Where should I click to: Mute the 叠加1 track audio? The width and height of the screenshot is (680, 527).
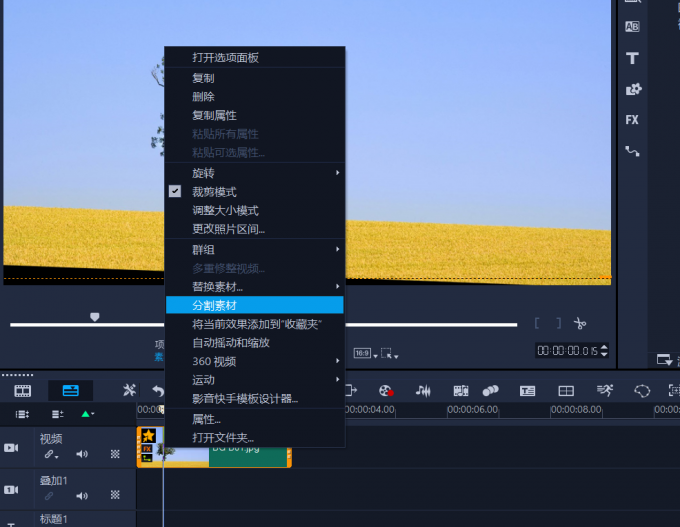82,495
